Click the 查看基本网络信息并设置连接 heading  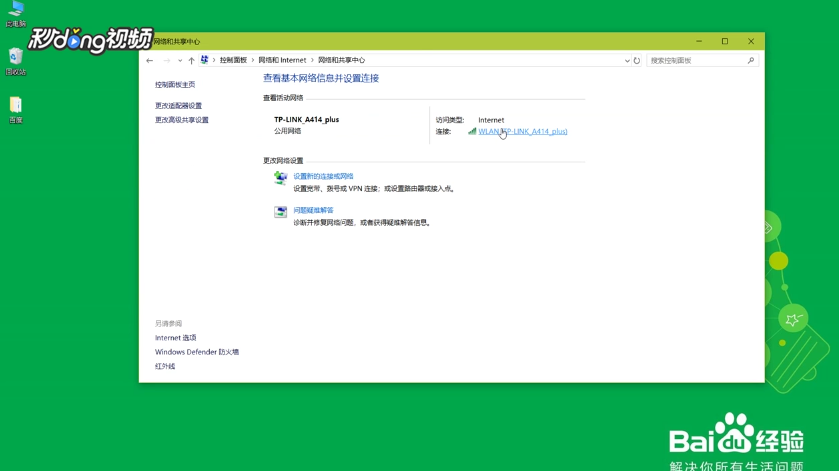click(321, 78)
